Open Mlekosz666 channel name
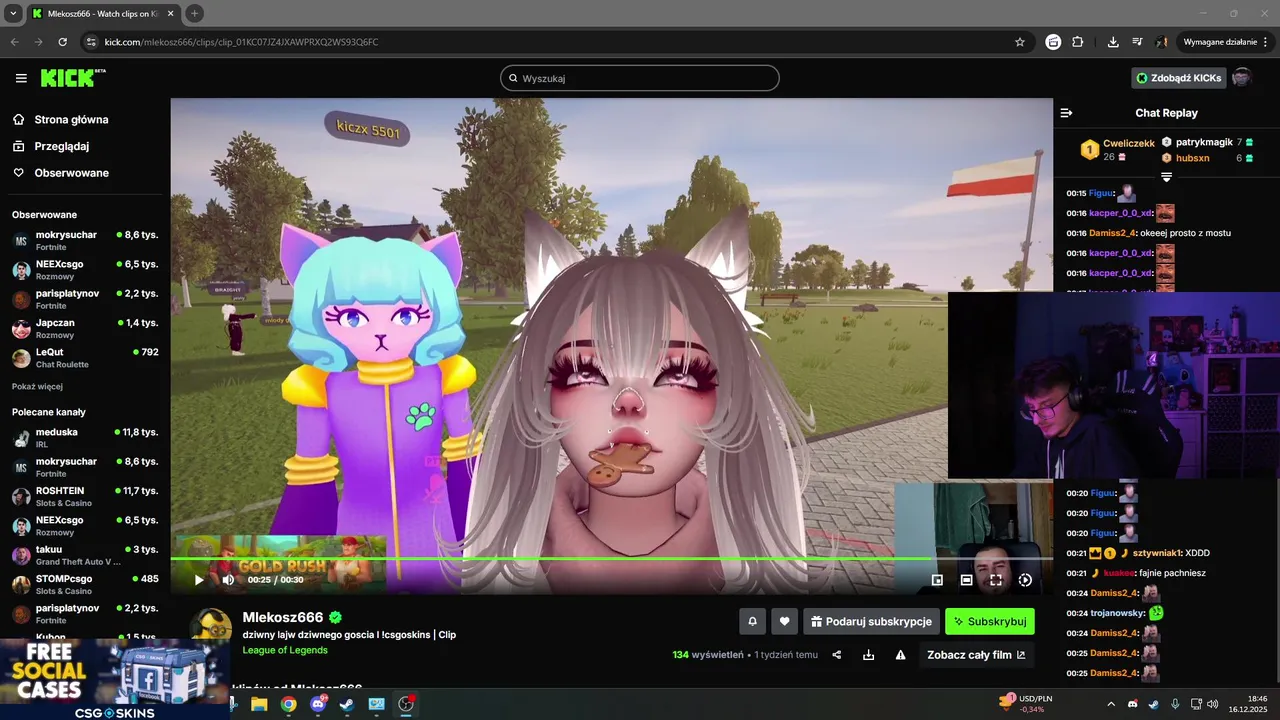 click(283, 617)
